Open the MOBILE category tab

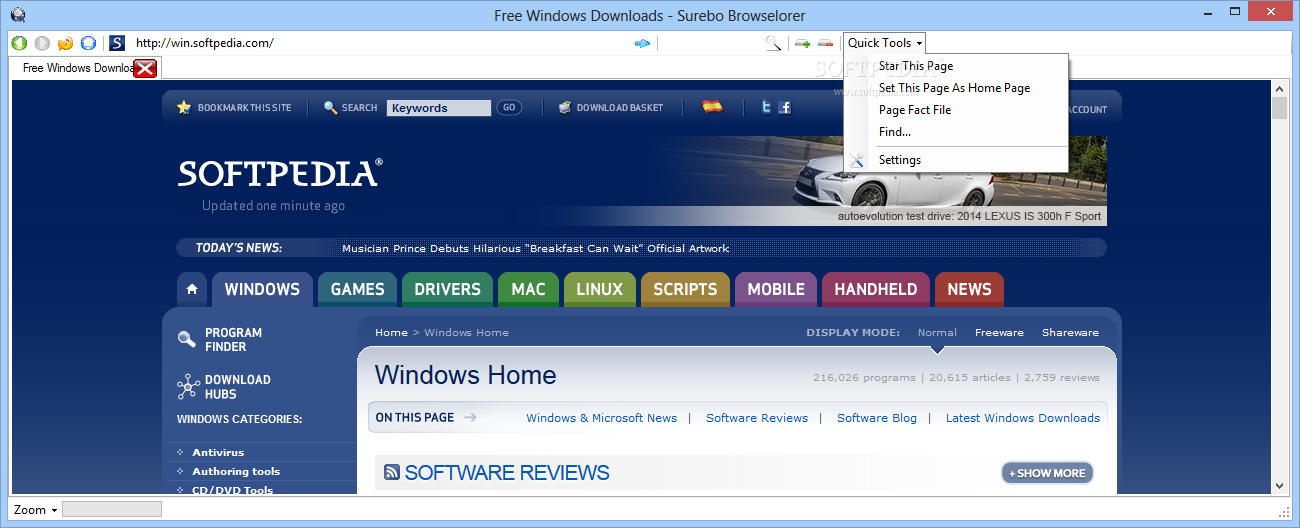pyautogui.click(x=776, y=290)
